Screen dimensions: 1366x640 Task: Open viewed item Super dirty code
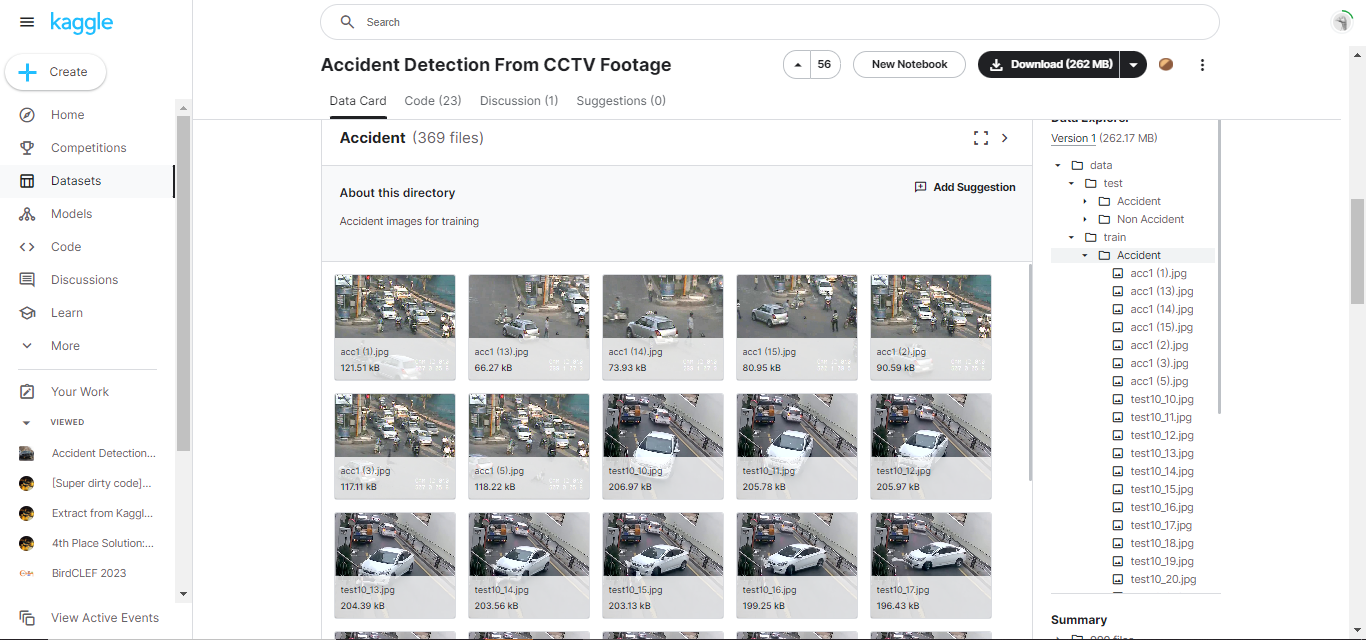[101, 483]
